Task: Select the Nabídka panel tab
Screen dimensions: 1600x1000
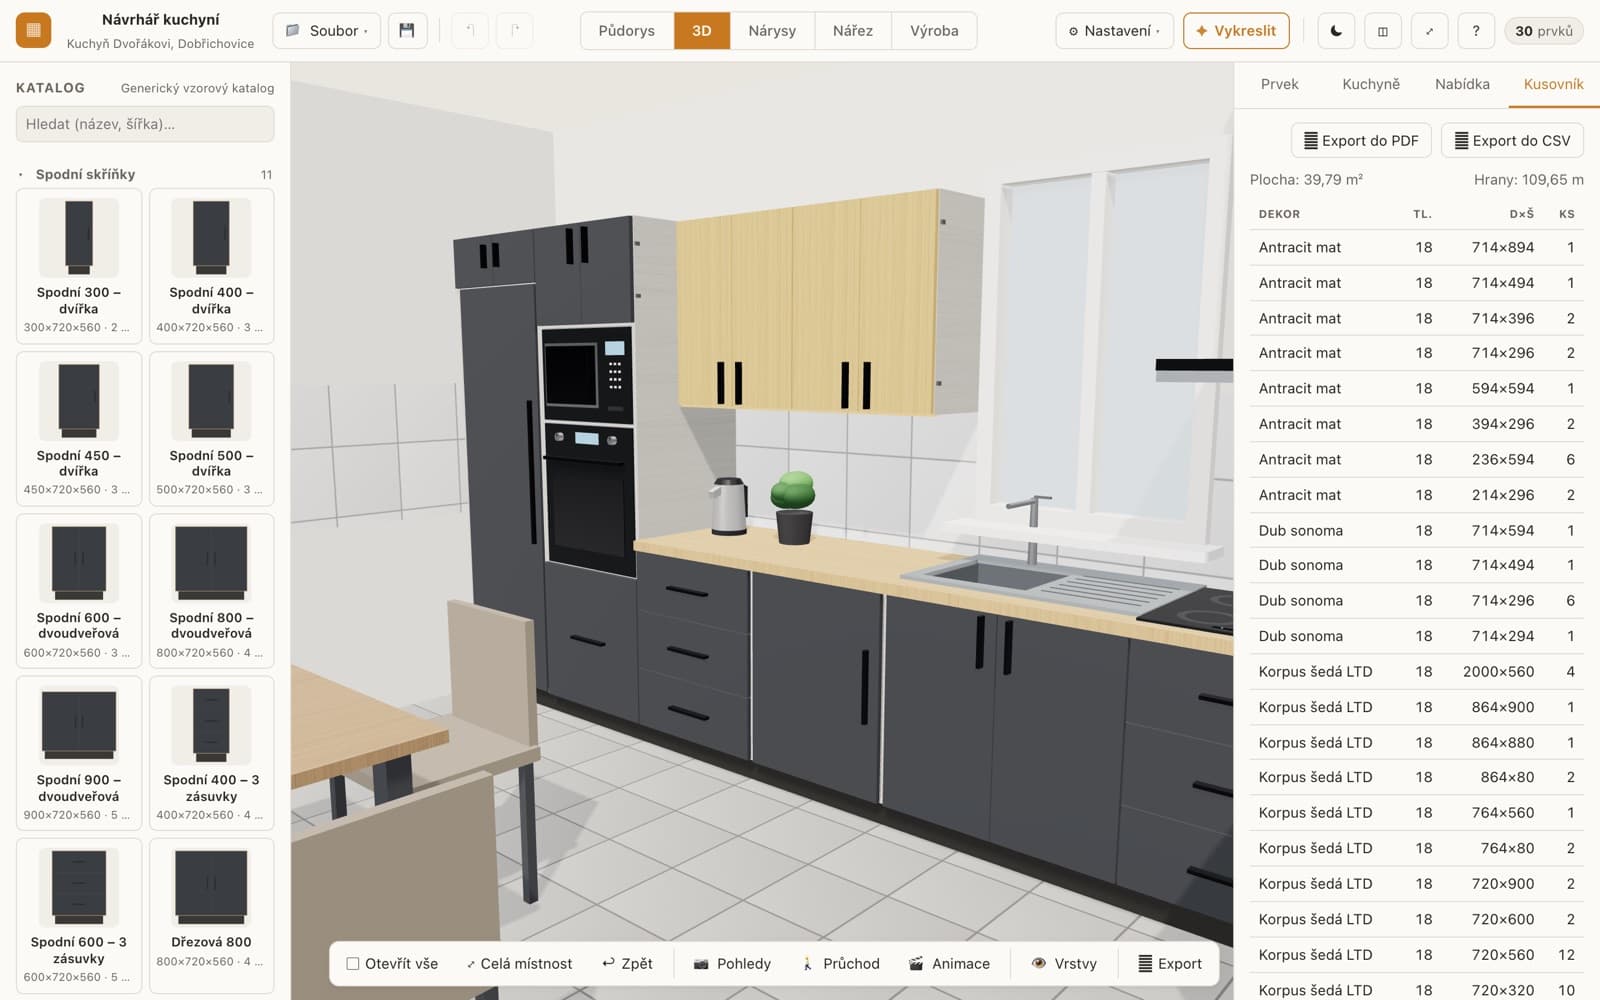Action: click(x=1462, y=84)
